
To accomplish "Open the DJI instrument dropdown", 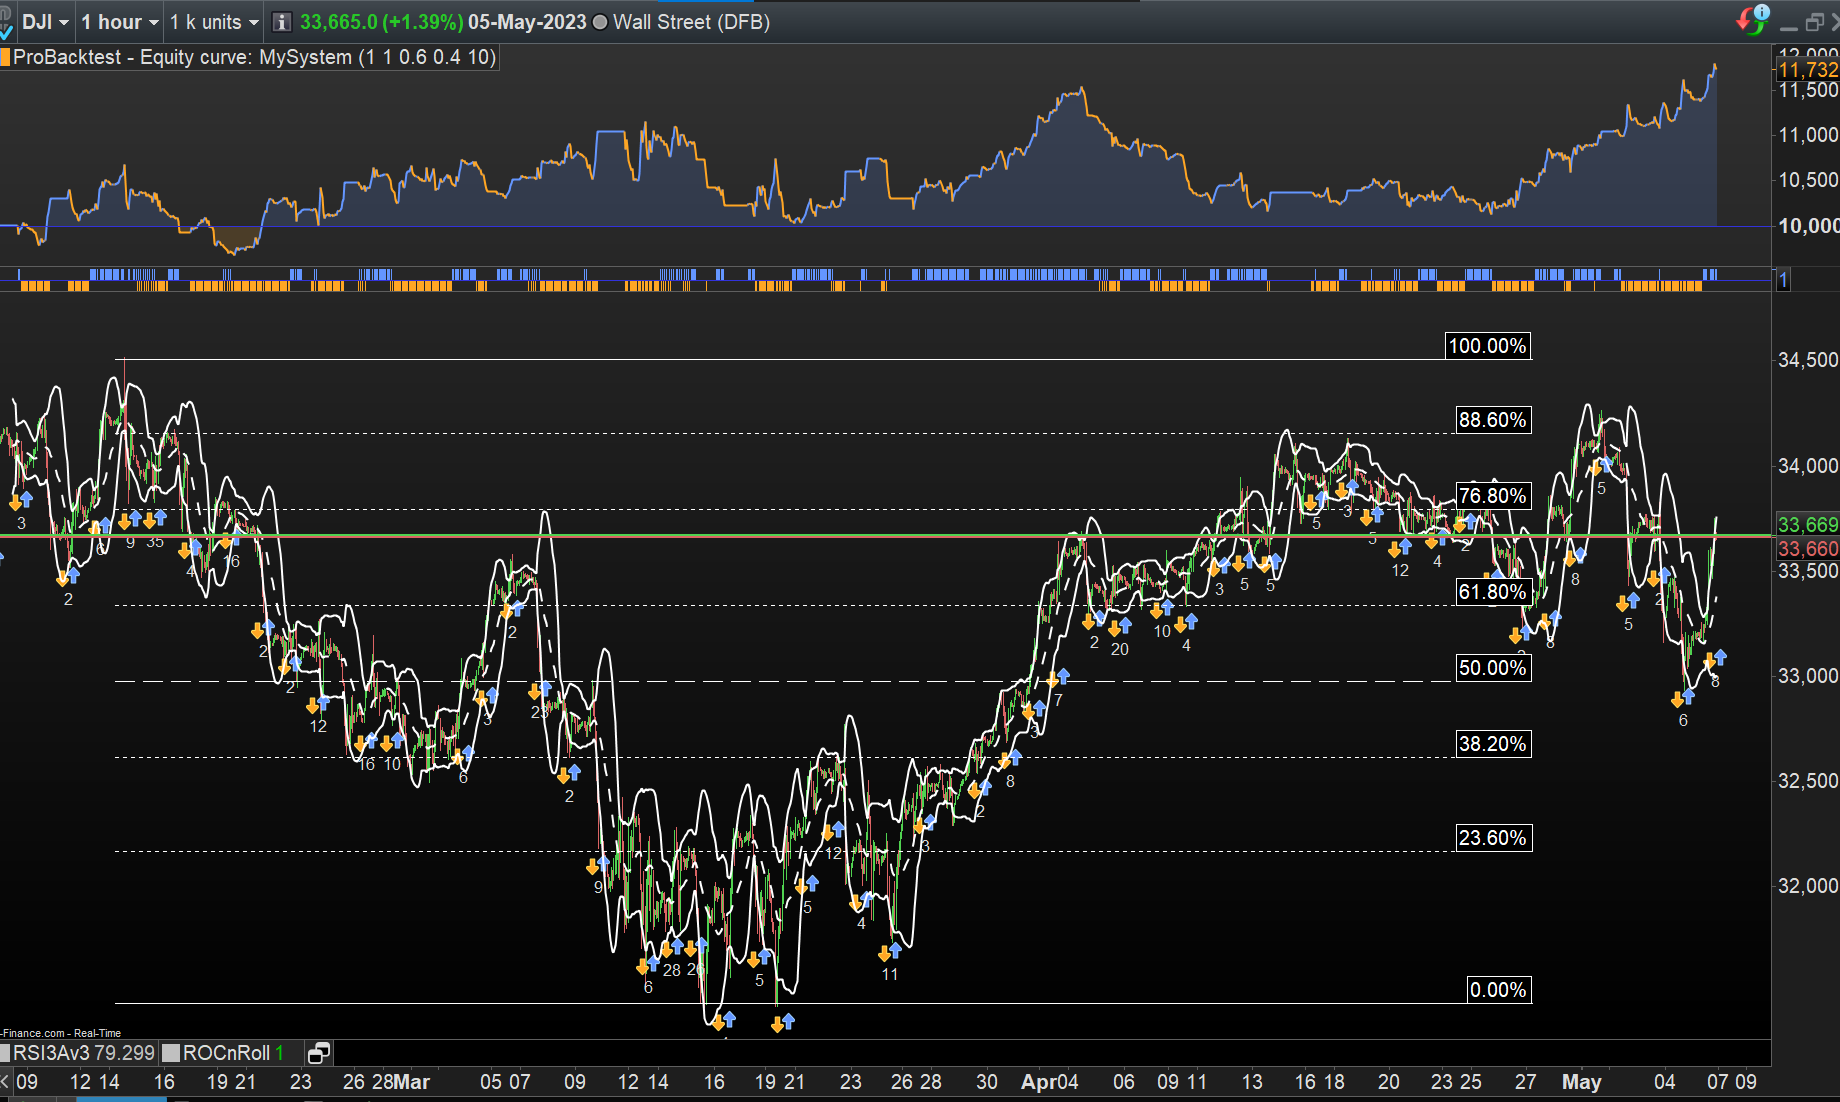I will tap(45, 22).
